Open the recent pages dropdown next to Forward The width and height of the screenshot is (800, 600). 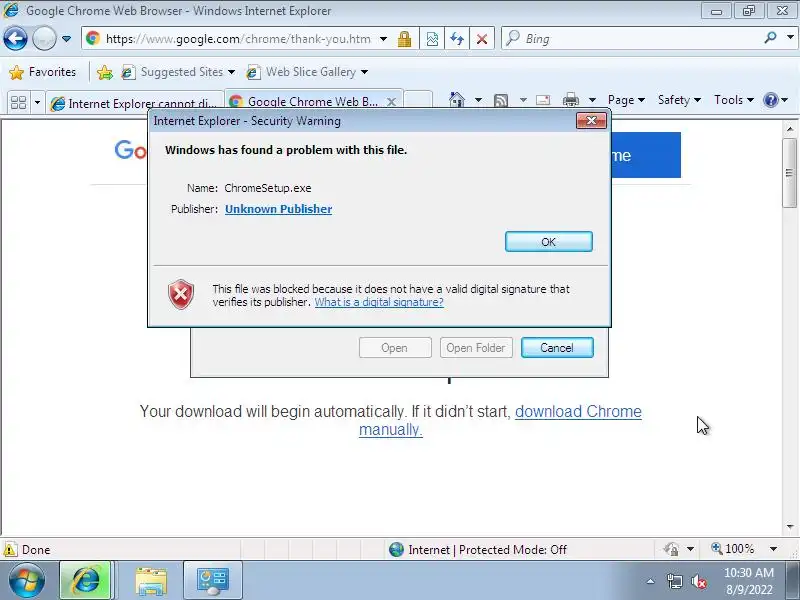[x=66, y=39]
